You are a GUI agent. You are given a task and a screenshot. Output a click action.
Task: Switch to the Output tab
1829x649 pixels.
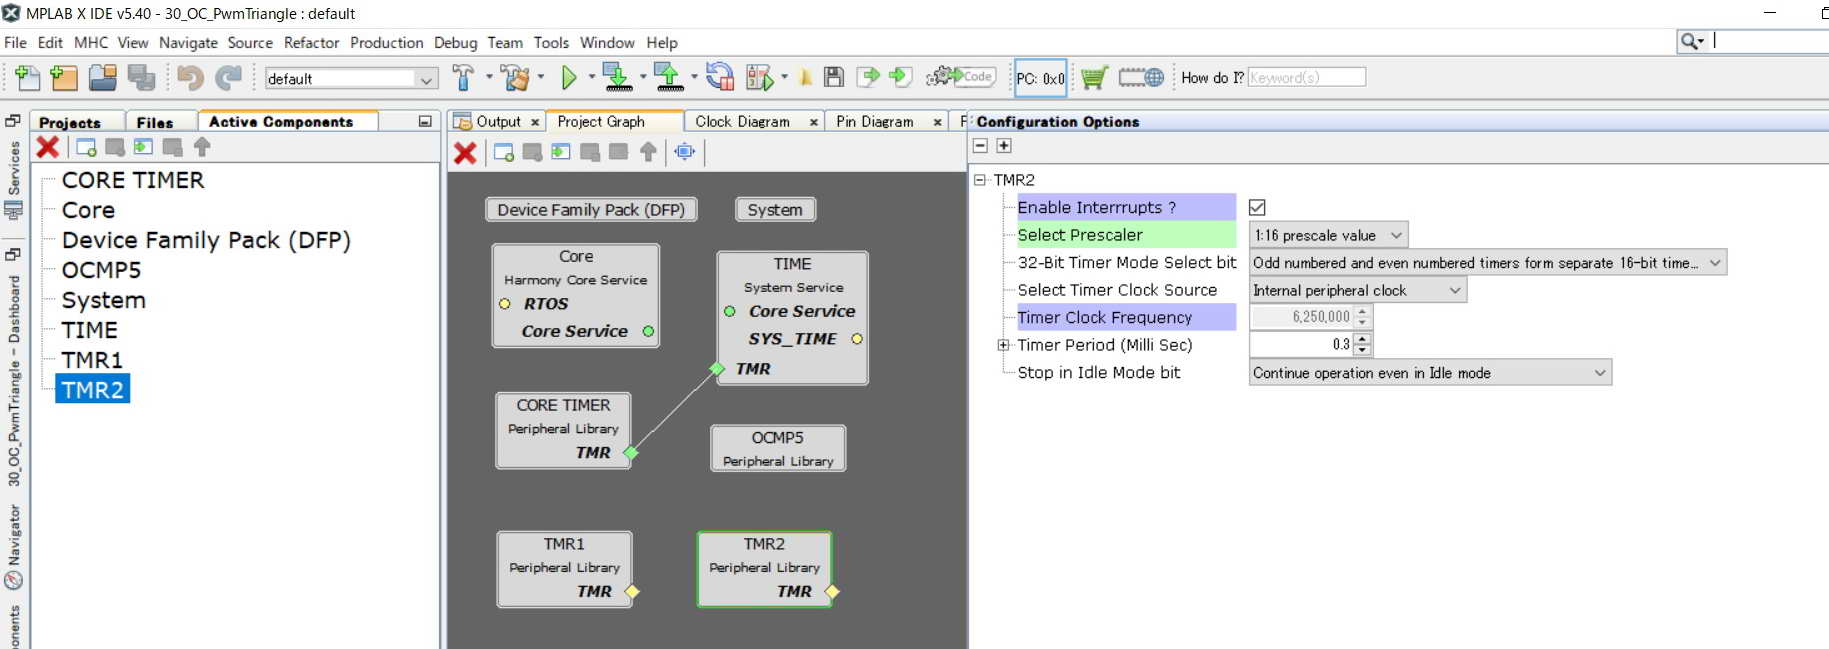pyautogui.click(x=498, y=122)
